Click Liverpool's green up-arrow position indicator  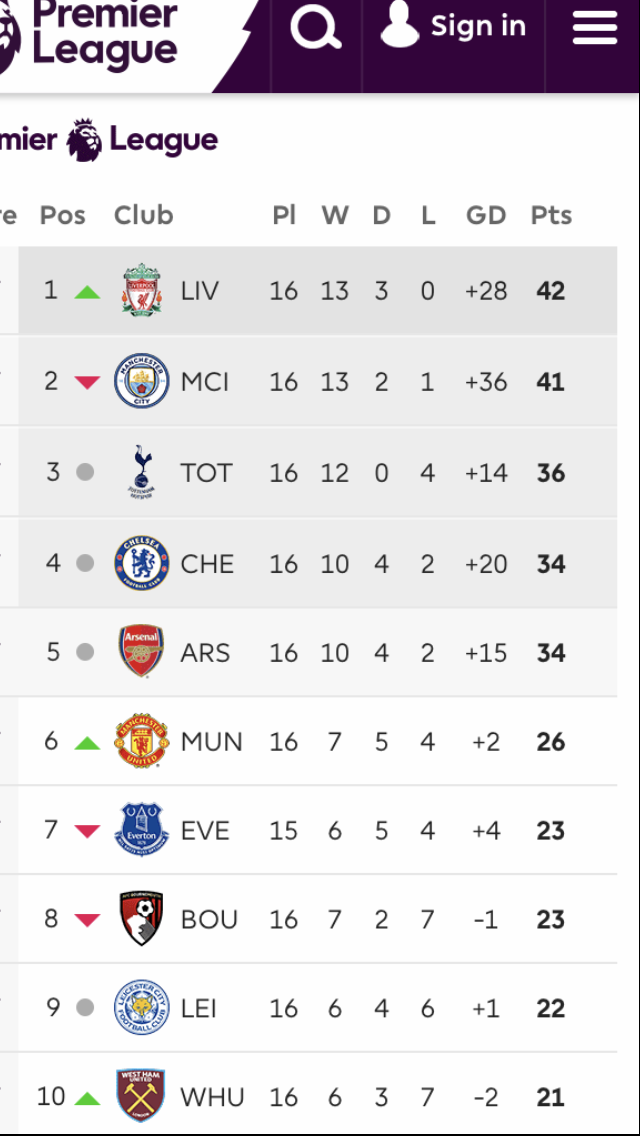point(88,292)
